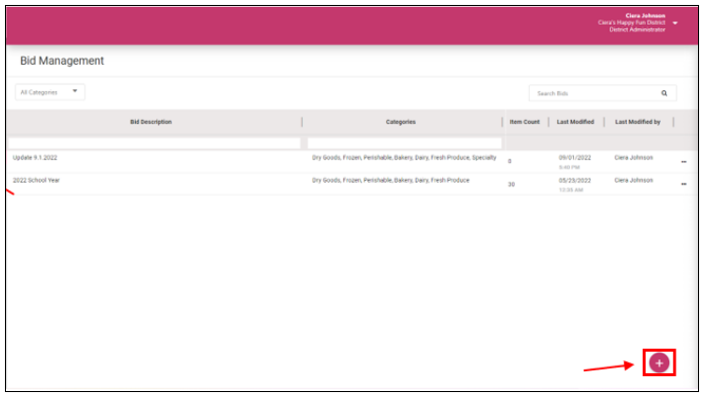
Task: Click the Bid Description filter box
Action: (x=154, y=143)
